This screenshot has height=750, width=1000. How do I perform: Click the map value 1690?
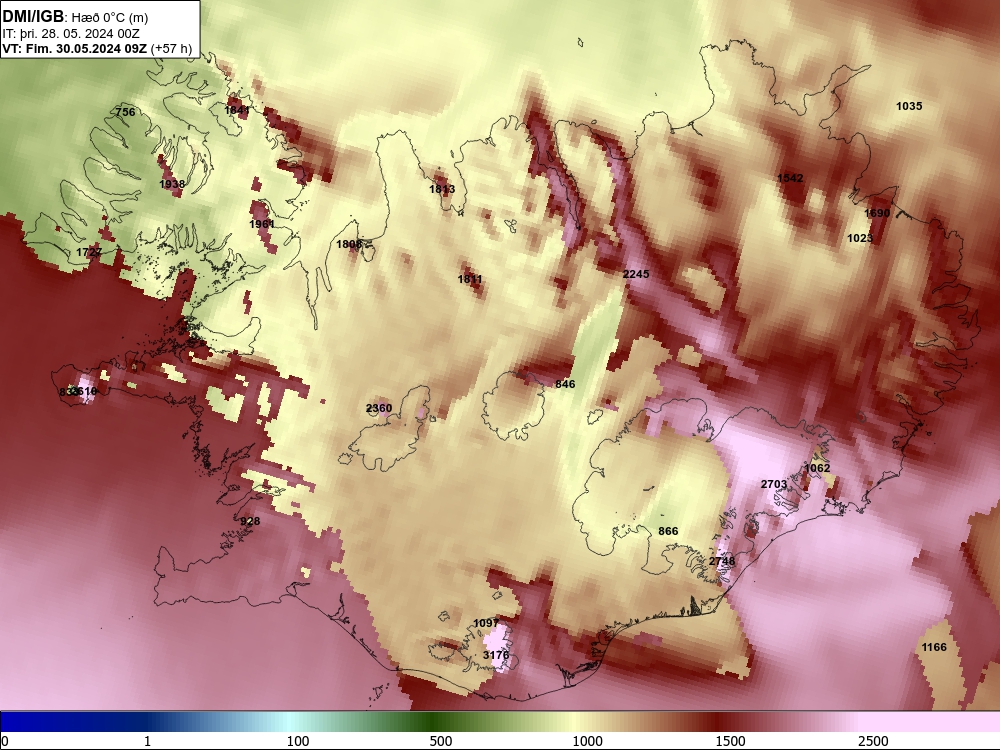[877, 213]
